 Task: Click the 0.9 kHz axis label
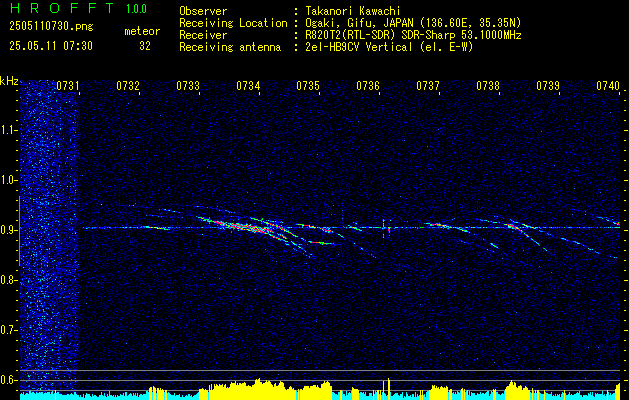pyautogui.click(x=9, y=230)
